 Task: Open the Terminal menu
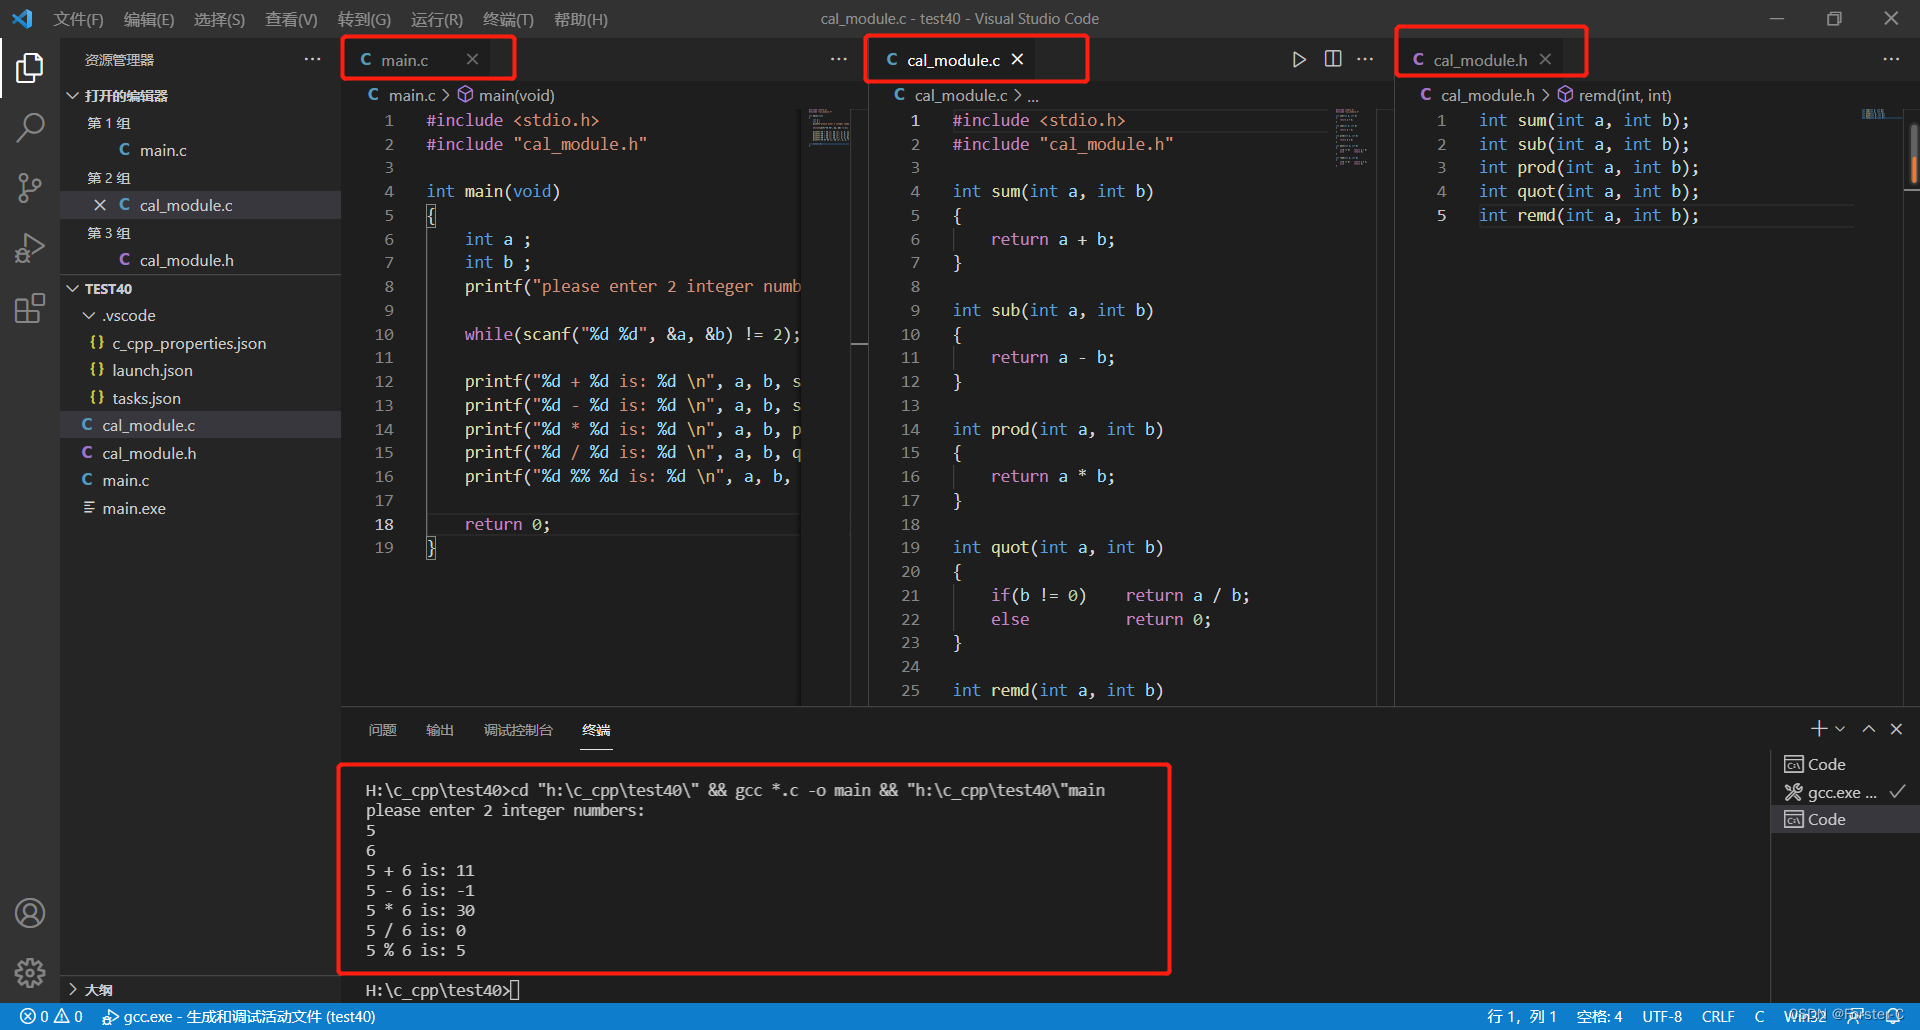click(x=508, y=19)
